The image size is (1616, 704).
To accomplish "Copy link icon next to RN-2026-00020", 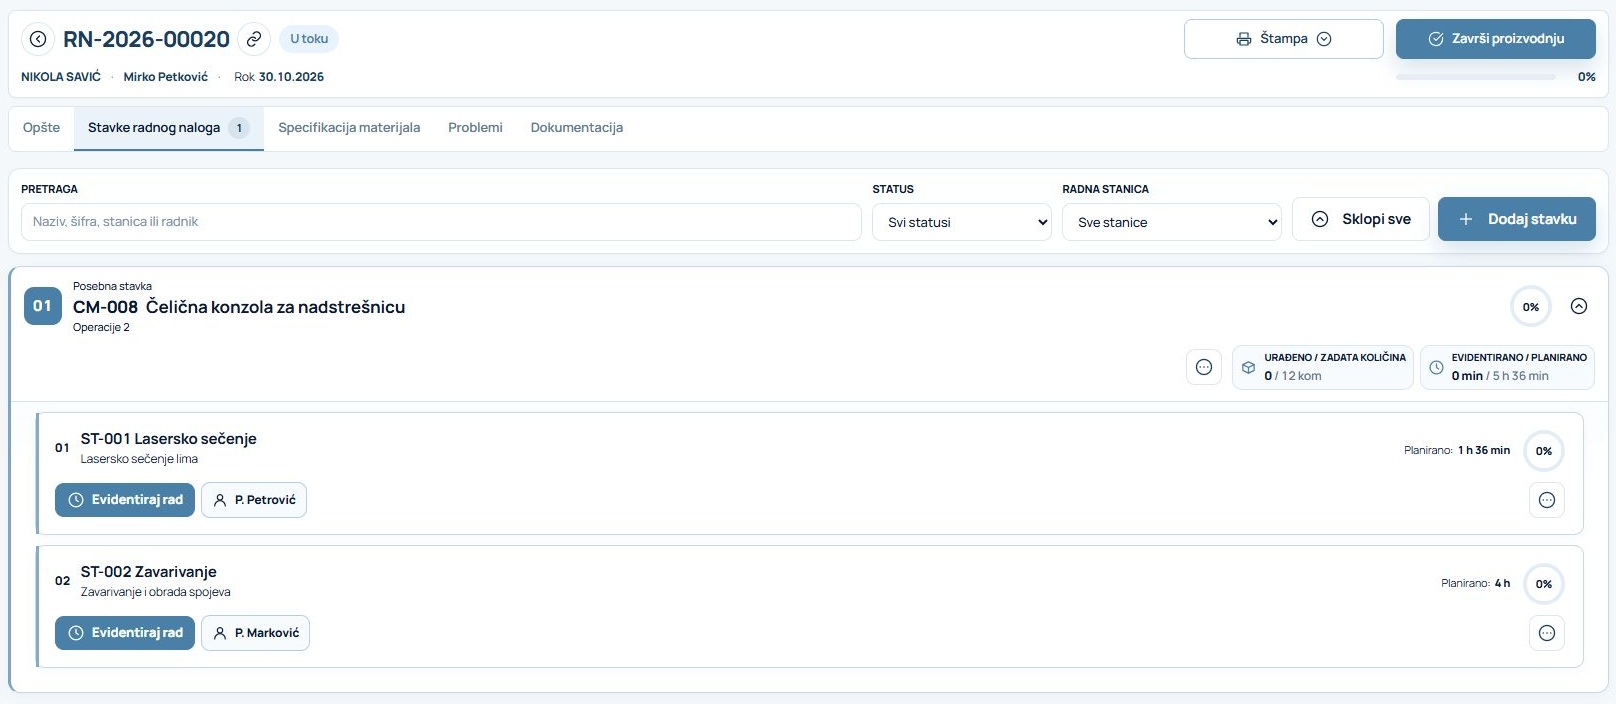I will [x=254, y=39].
